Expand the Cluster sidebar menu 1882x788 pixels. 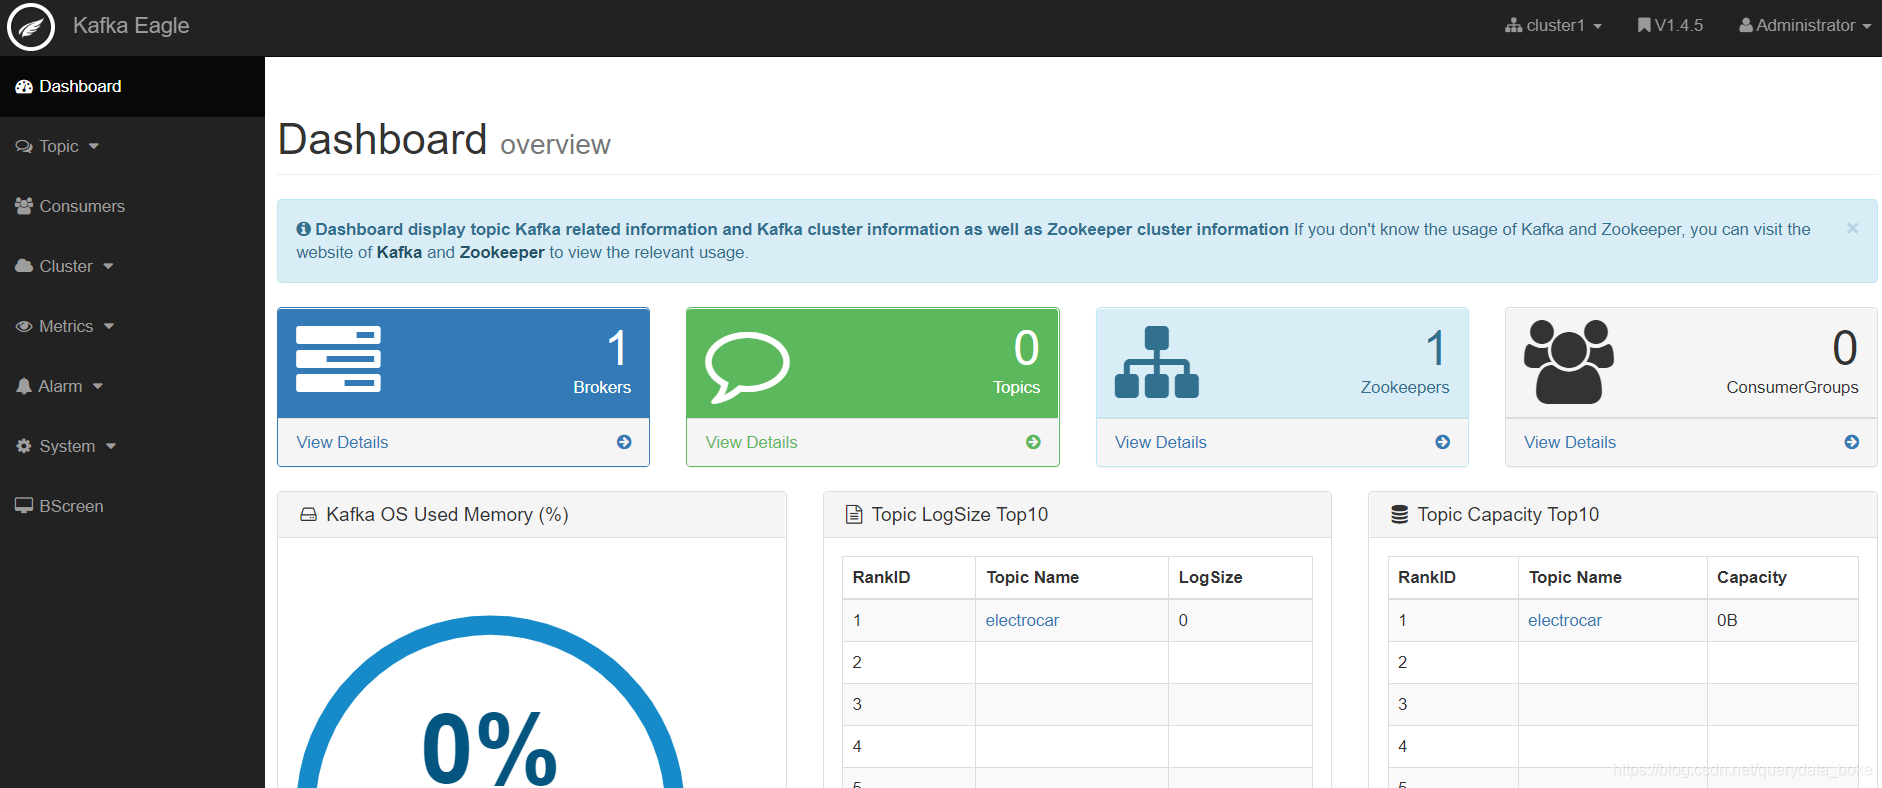132,266
